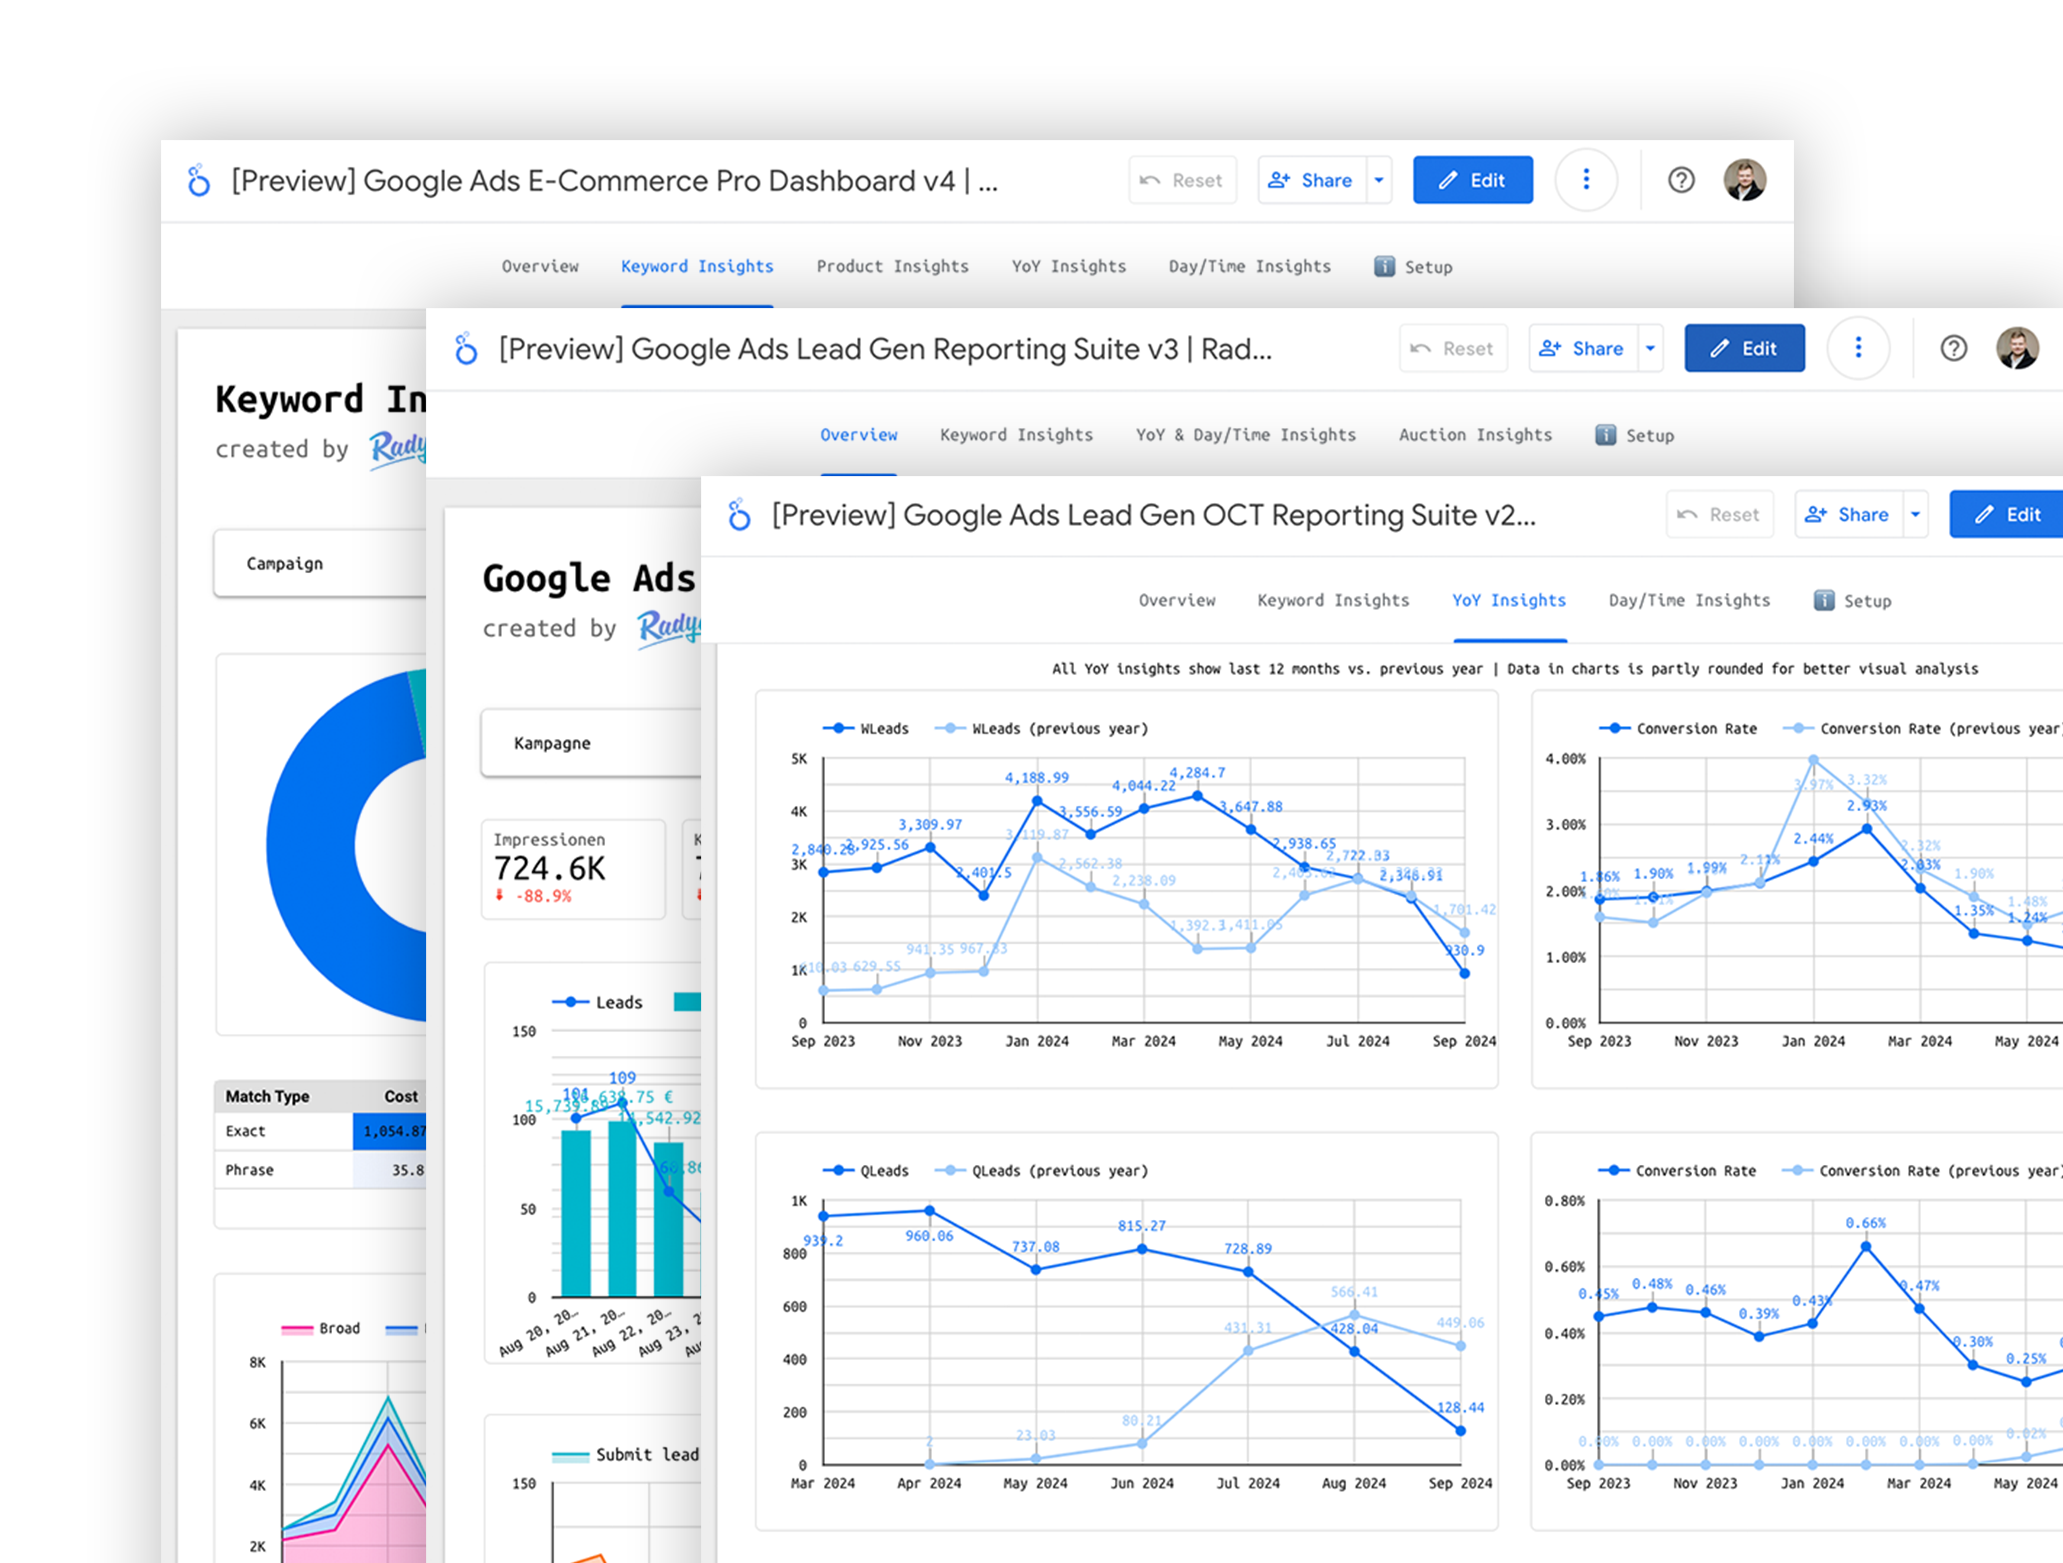Open help icon in E-Commerce Pro Dashboard window
This screenshot has width=2063, height=1563.
click(x=1681, y=180)
